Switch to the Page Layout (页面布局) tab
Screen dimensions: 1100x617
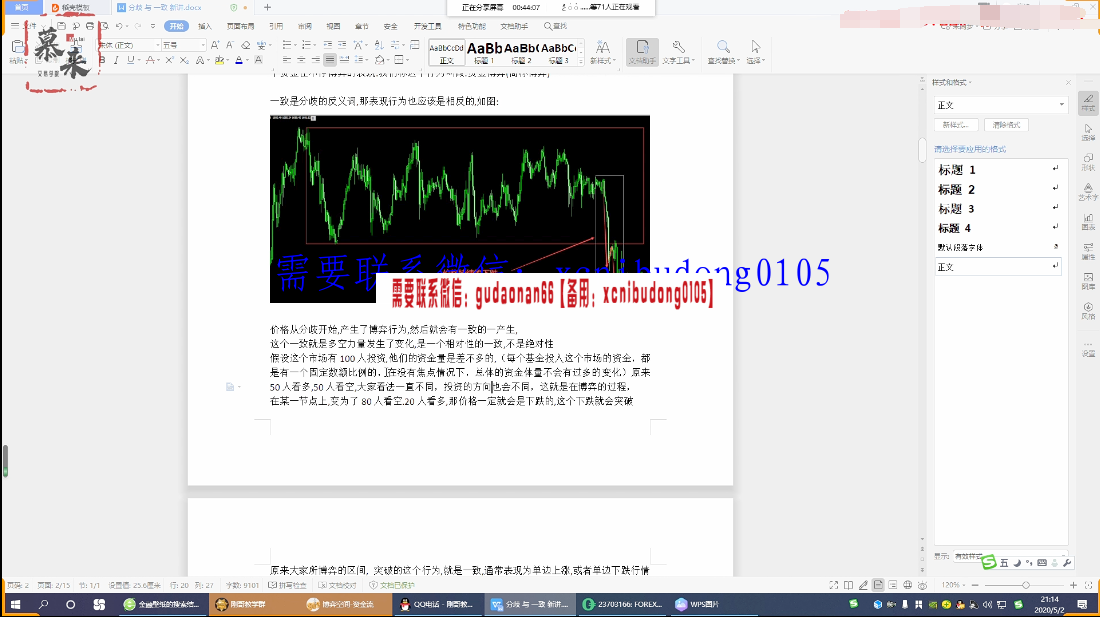tap(240, 26)
